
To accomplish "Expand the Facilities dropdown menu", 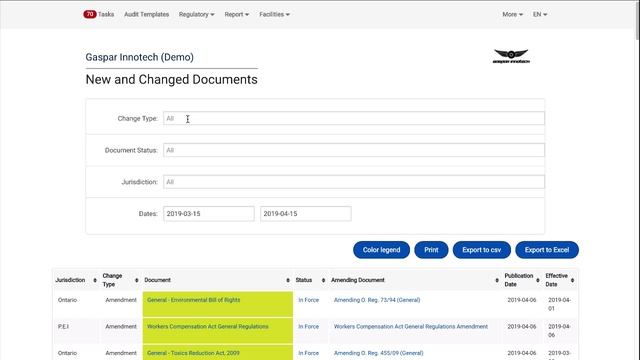I will (x=274, y=14).
